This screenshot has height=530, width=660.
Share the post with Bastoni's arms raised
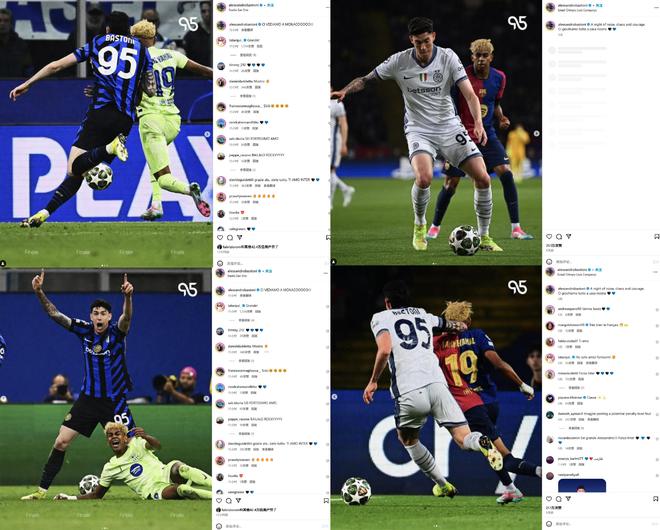pos(239,501)
